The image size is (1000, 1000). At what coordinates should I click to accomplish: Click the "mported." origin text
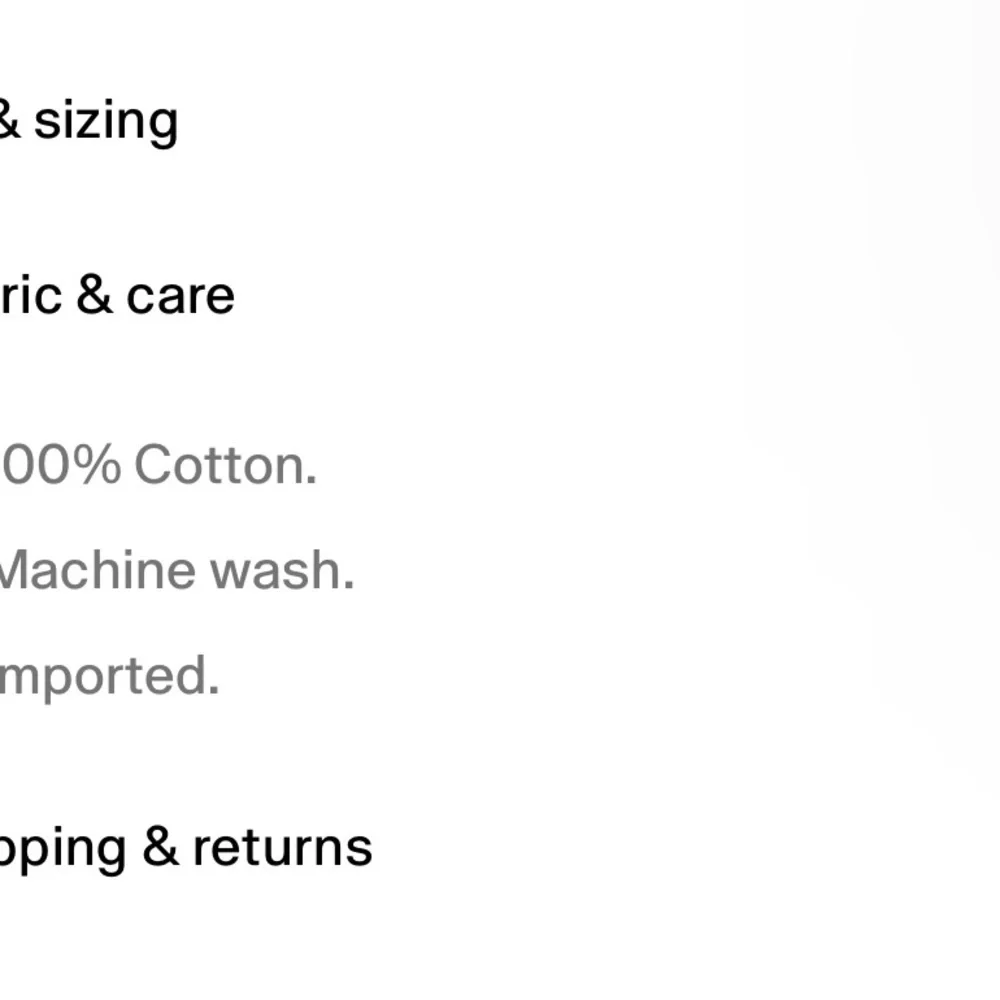pos(110,677)
